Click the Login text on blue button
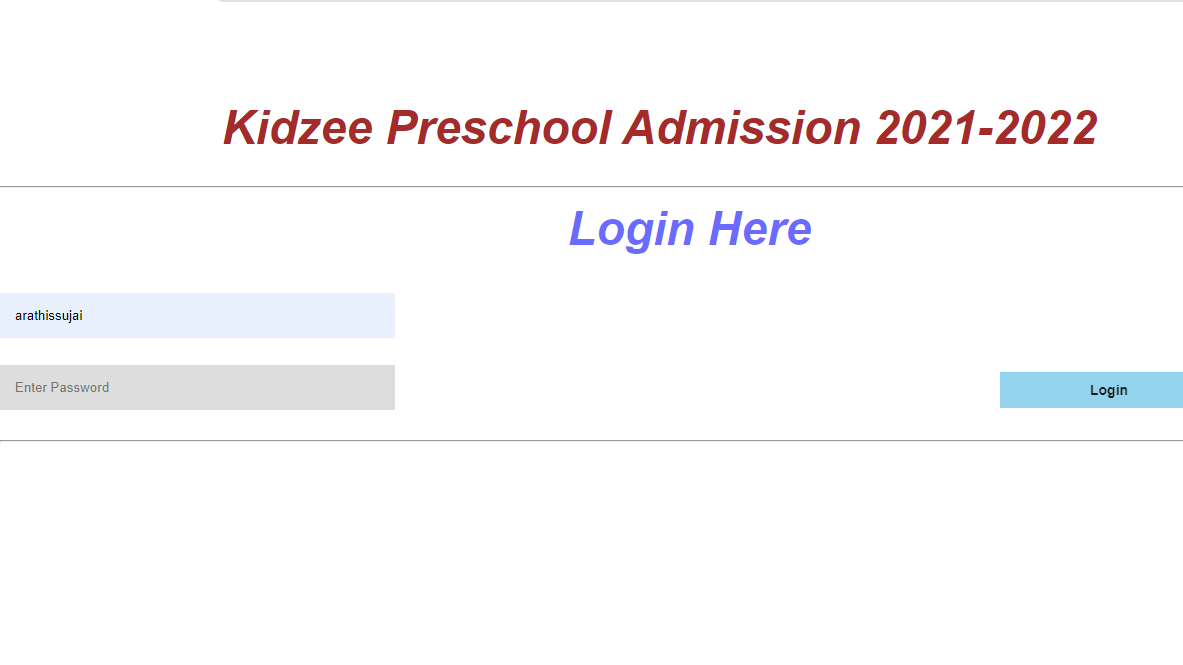 click(x=1108, y=390)
